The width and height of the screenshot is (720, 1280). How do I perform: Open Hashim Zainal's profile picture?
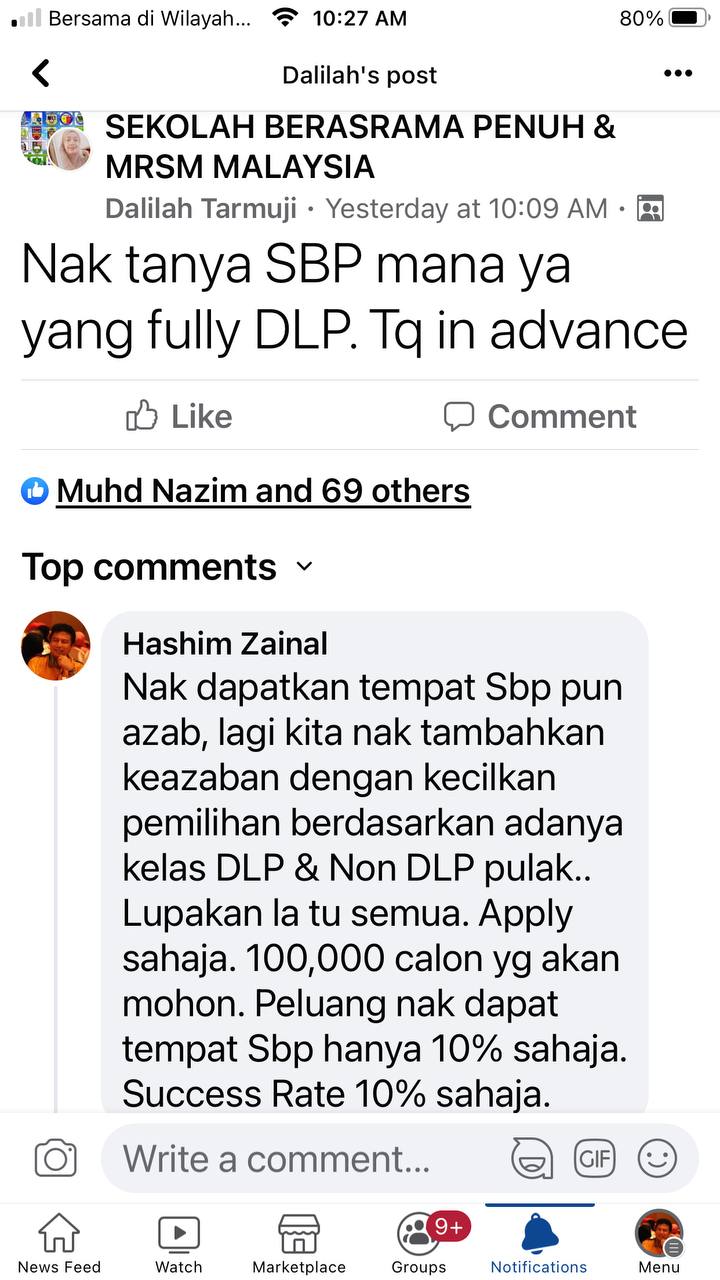tap(56, 645)
